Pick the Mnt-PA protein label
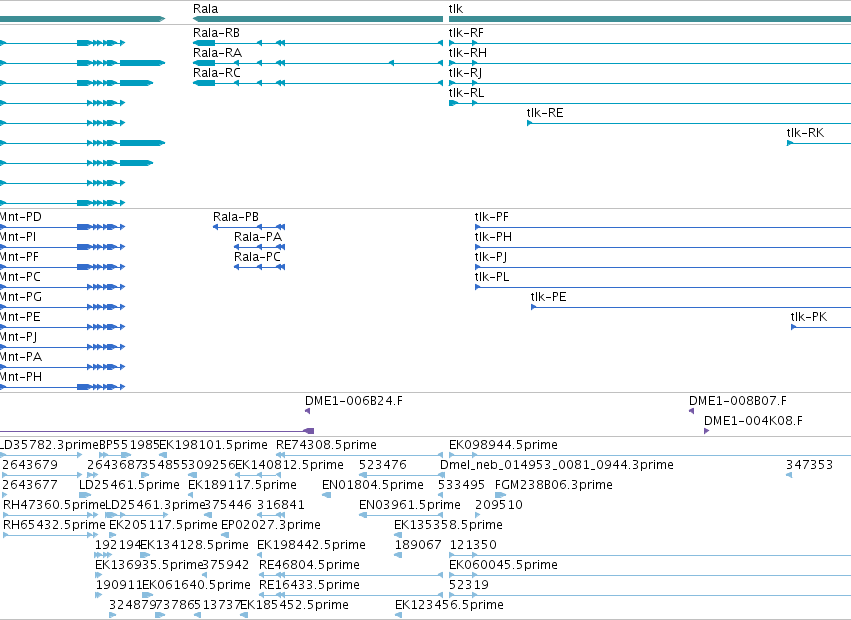The width and height of the screenshot is (851, 620). tap(21, 357)
